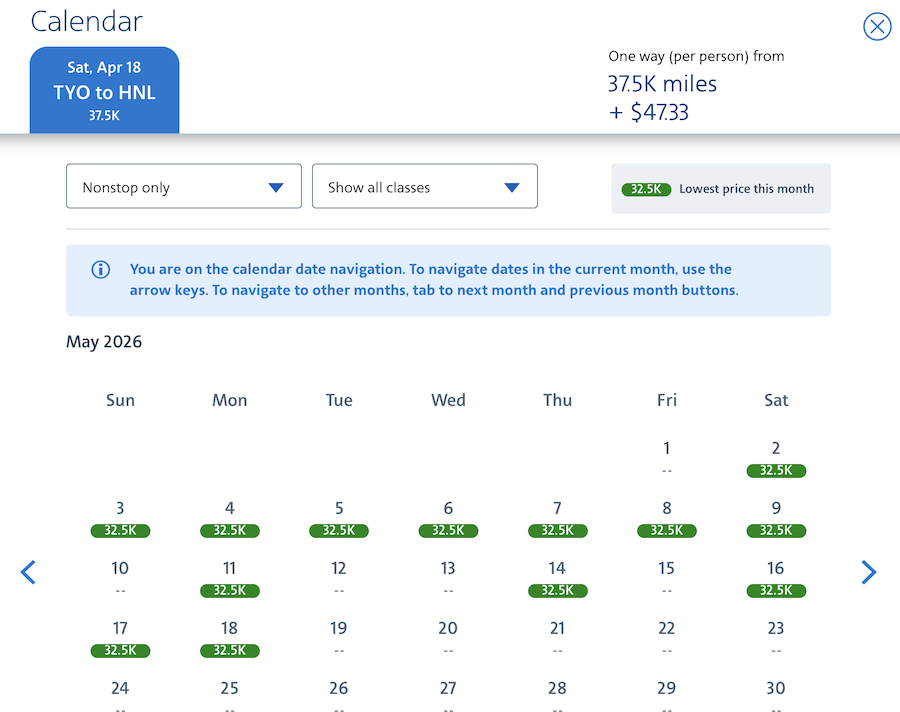
Task: Select Thursday May 7 with 32.5K
Action: 557,518
